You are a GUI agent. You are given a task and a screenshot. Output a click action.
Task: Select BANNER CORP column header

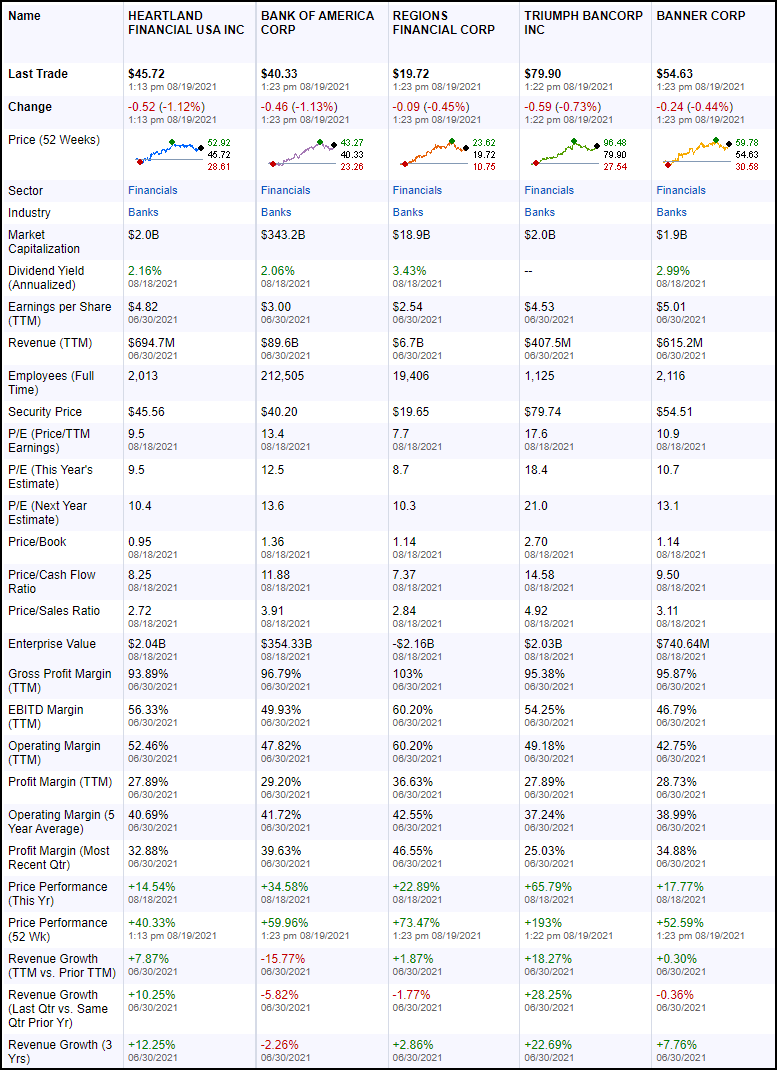click(x=701, y=16)
